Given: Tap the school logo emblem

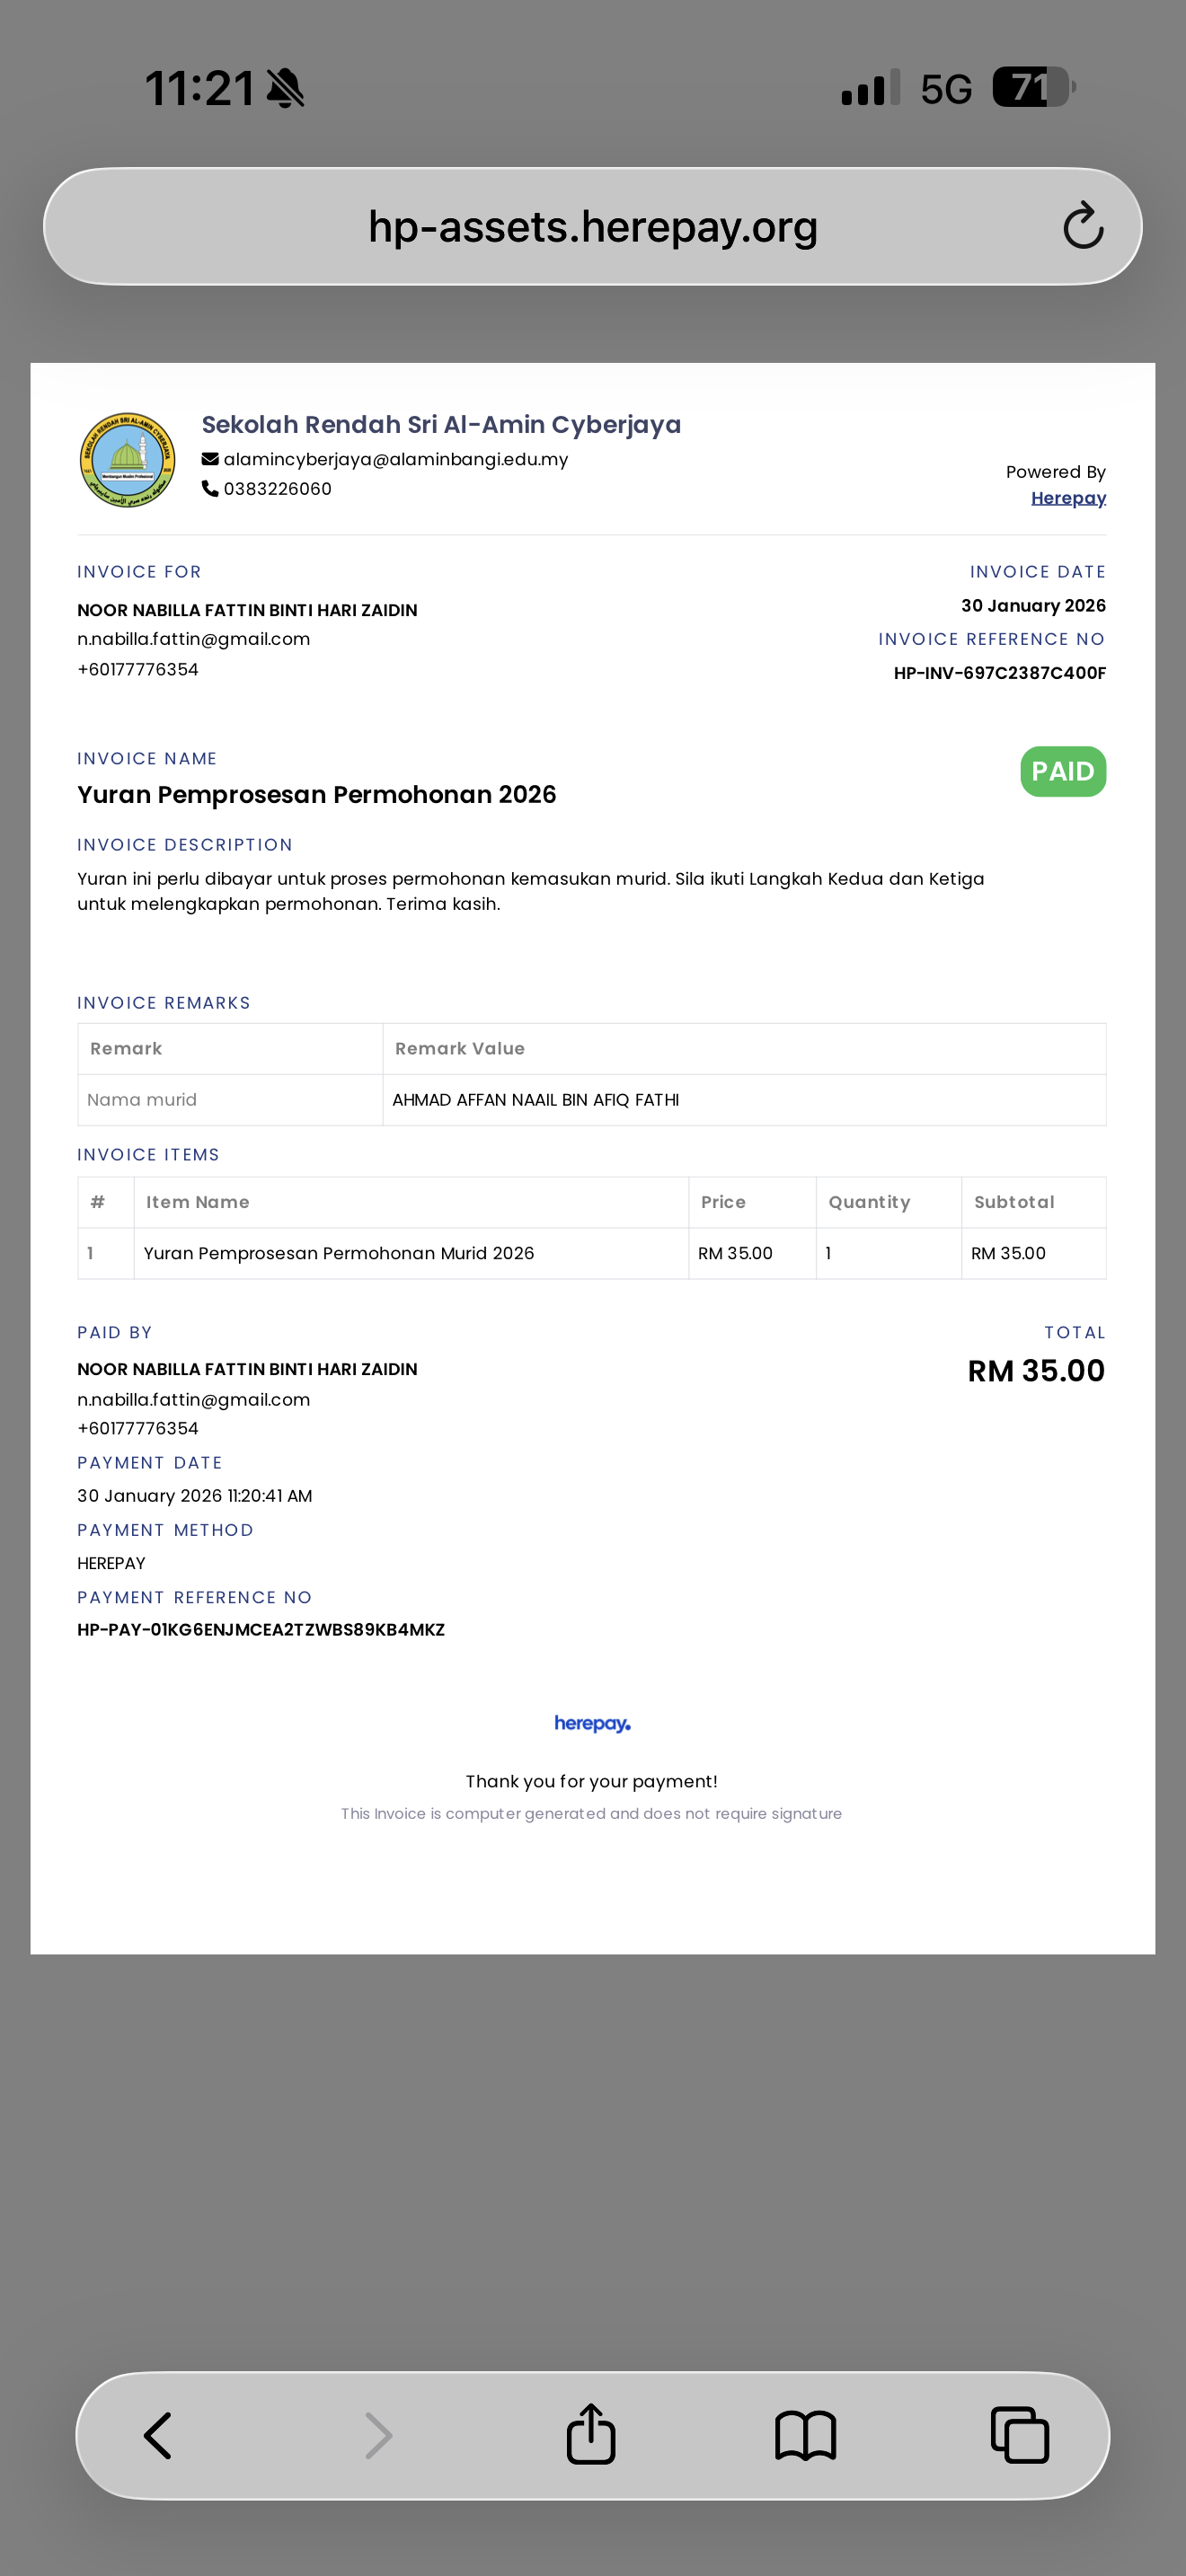Looking at the screenshot, I should click(127, 460).
